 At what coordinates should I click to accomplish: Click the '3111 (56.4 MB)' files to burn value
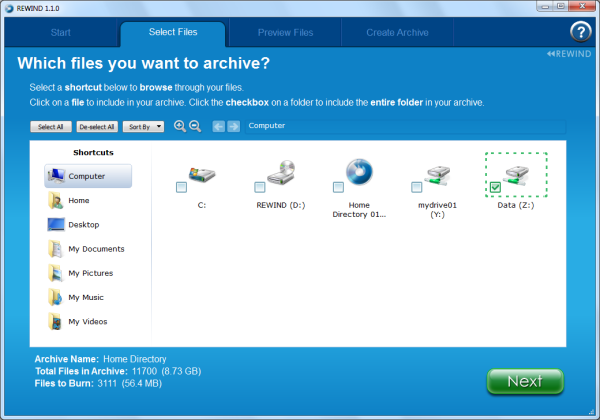[130, 383]
